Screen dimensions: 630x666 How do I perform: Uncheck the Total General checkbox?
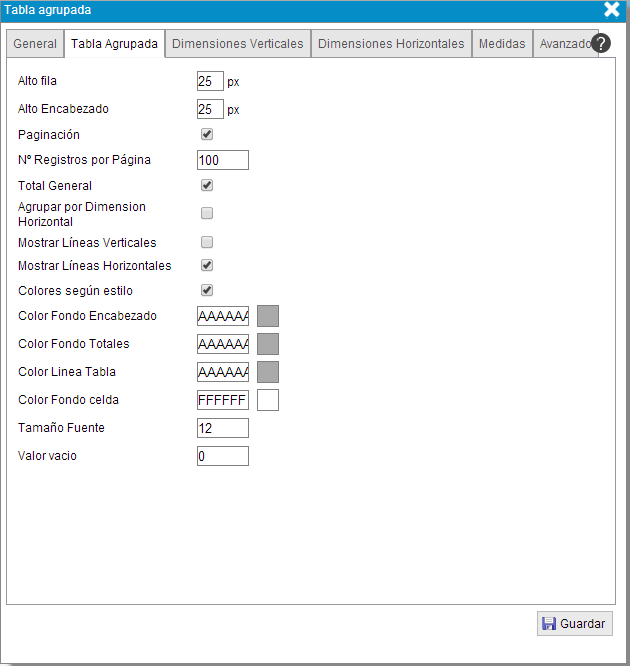207,185
